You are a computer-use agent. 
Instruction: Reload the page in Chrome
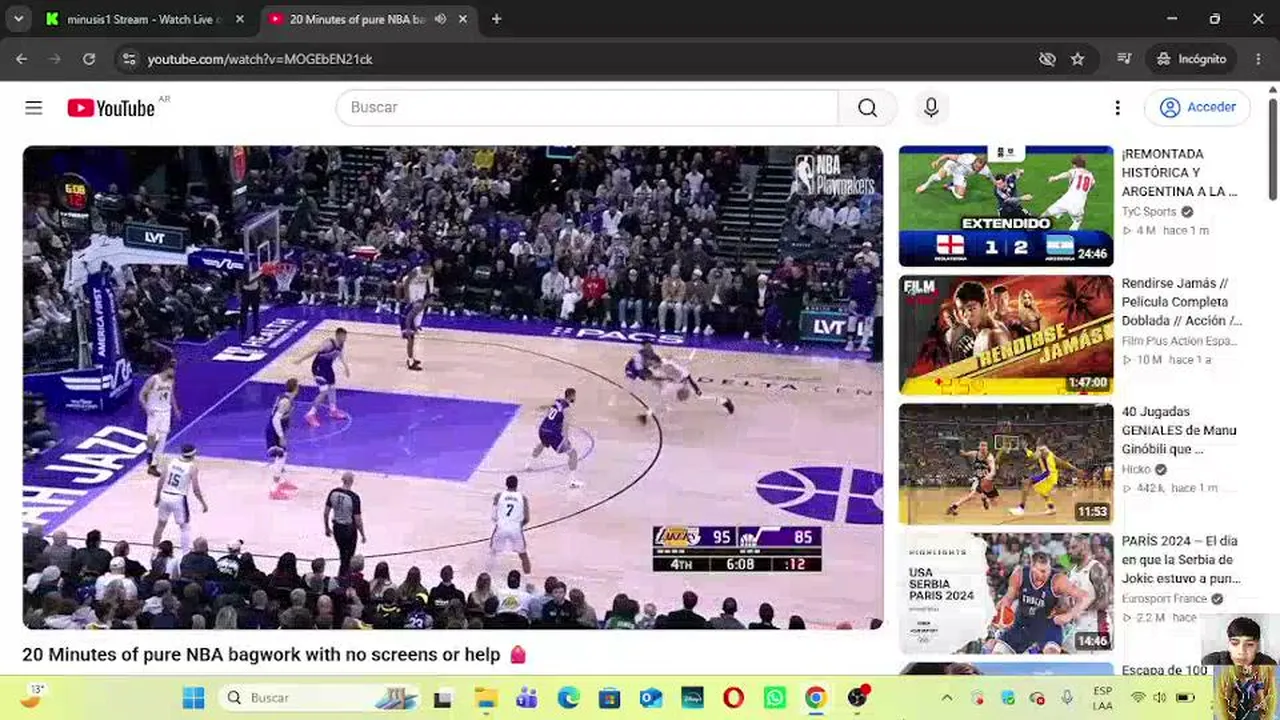tap(89, 59)
